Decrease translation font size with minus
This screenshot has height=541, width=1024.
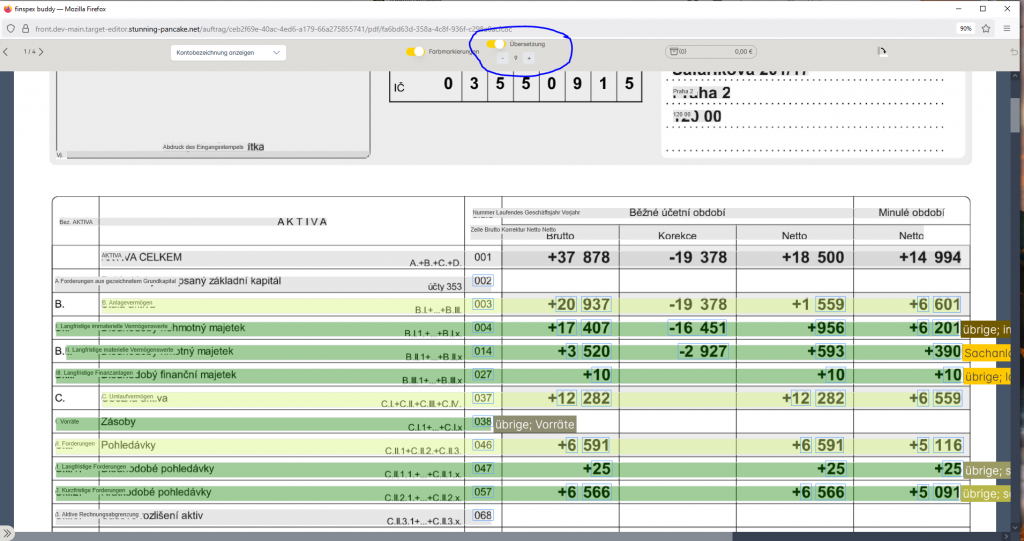pos(502,59)
